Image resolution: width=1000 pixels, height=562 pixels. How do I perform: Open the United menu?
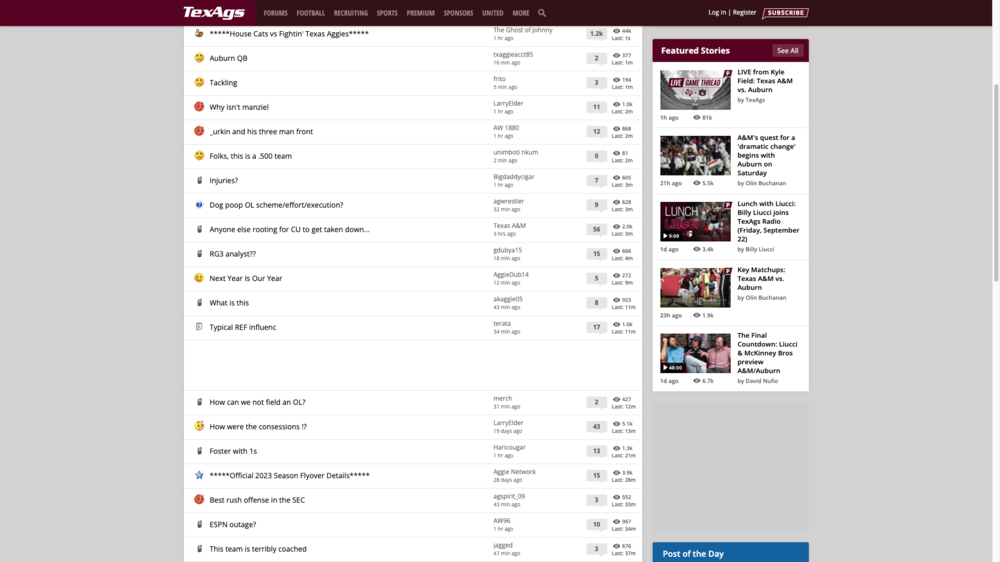point(492,13)
